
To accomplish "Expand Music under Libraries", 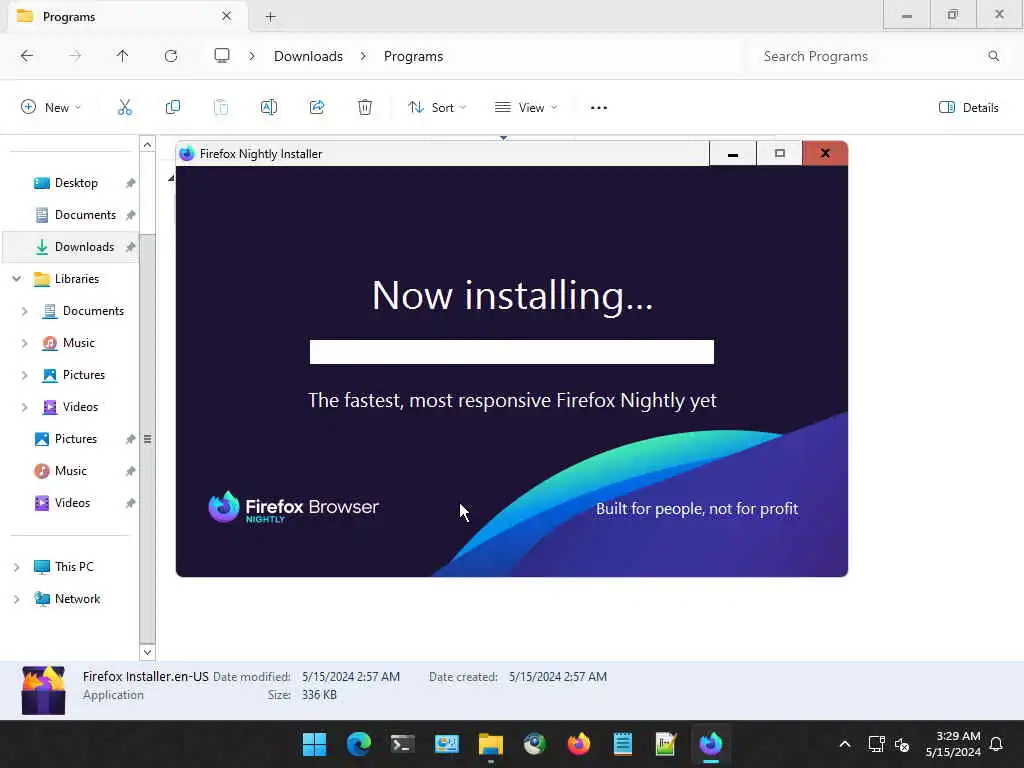I will tap(25, 344).
